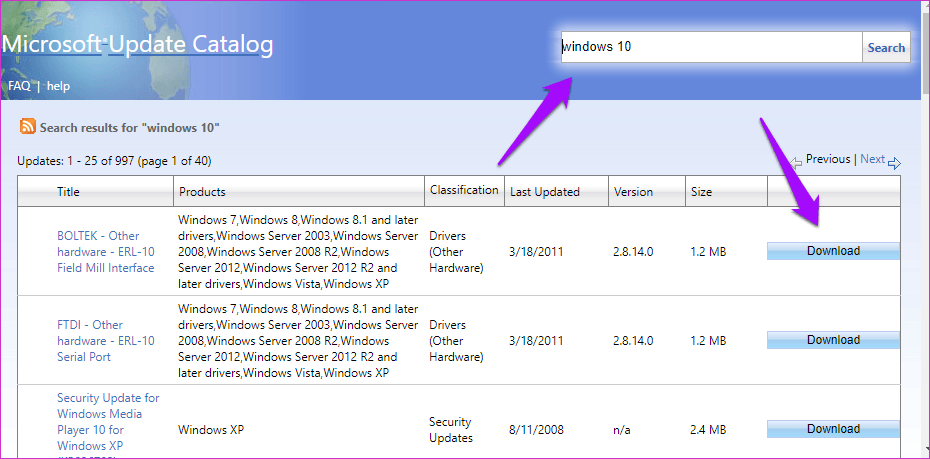Click the Windows XP products cell for Media Player update

click(211, 429)
